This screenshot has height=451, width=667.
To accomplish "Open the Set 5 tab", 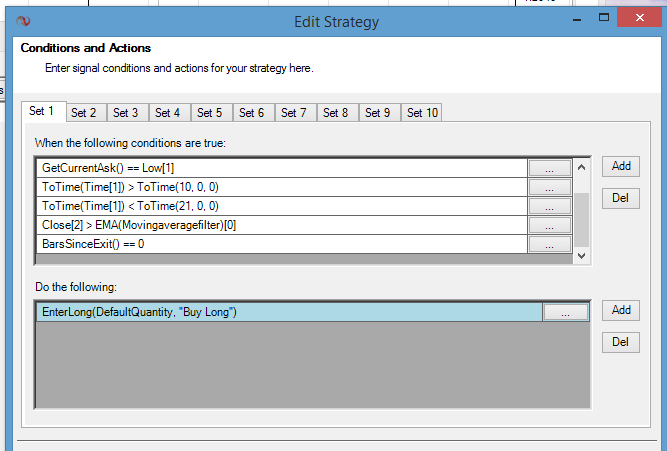I will click(210, 113).
